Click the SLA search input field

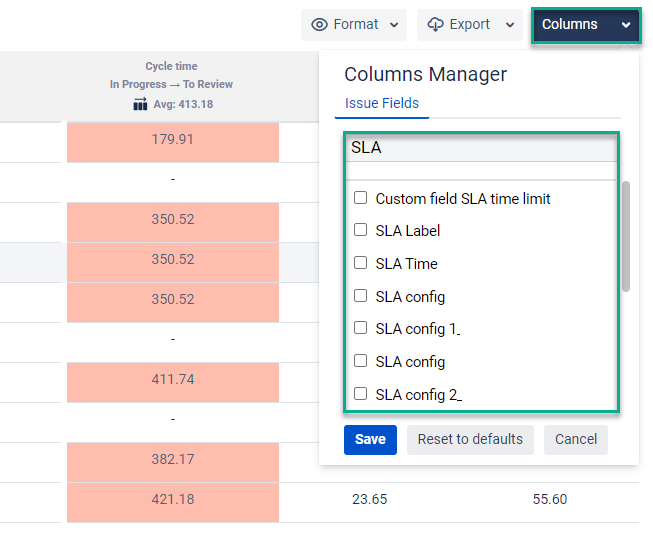coord(481,148)
